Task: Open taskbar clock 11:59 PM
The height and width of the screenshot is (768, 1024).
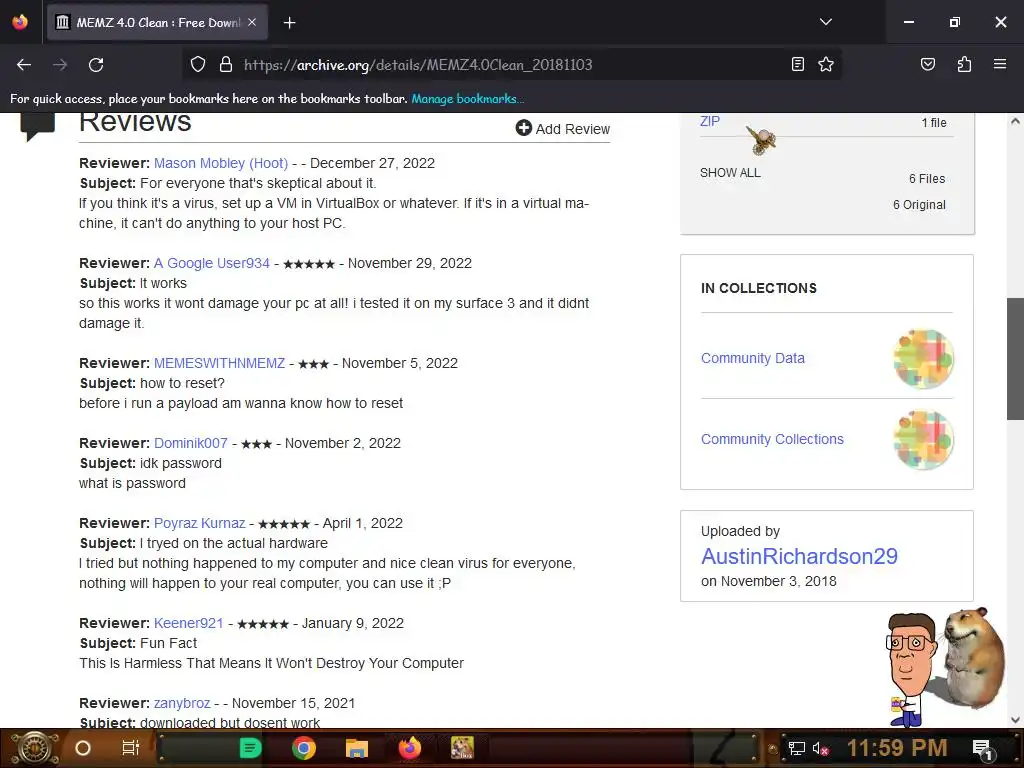Action: tap(897, 748)
